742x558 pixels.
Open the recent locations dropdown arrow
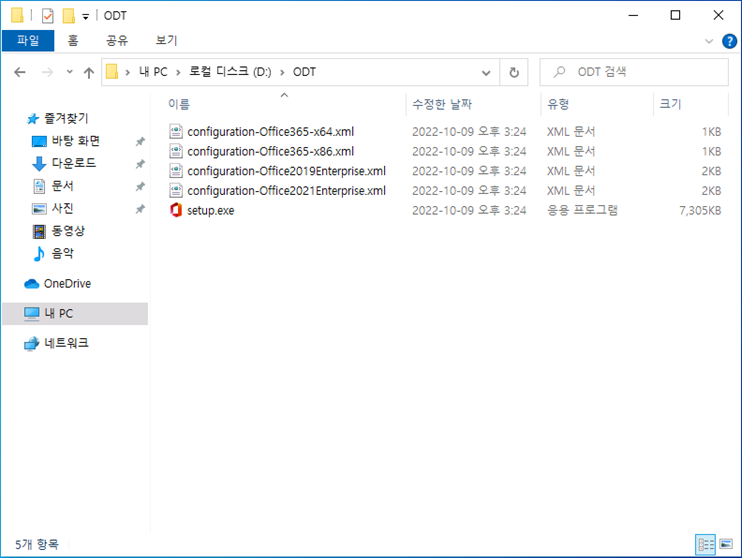tap(70, 72)
